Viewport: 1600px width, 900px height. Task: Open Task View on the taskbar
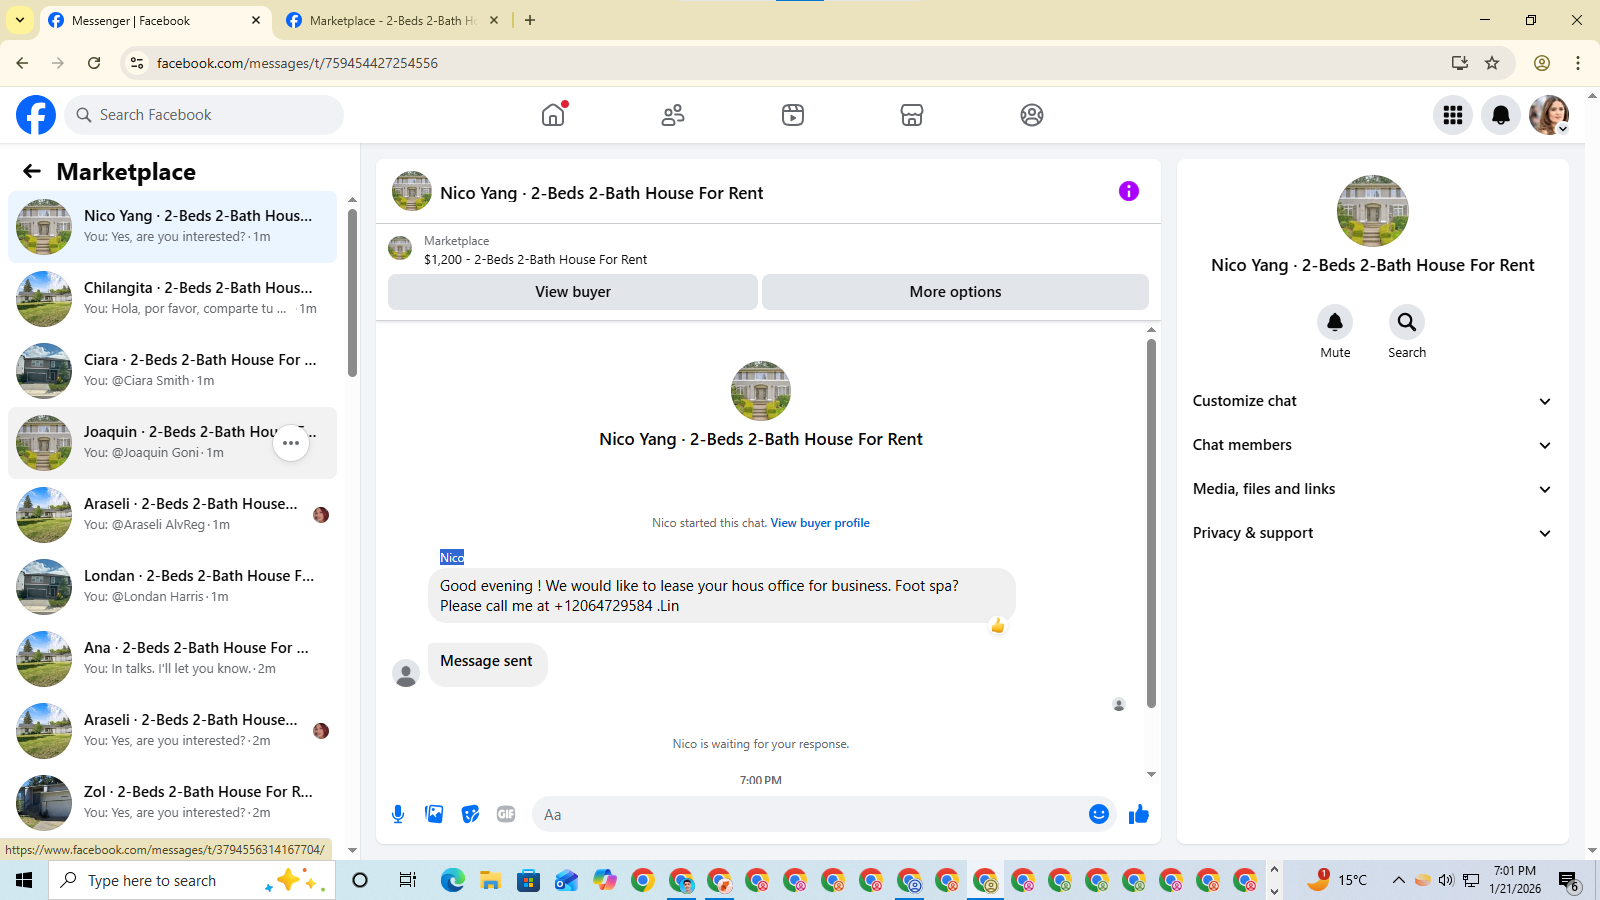tap(407, 880)
